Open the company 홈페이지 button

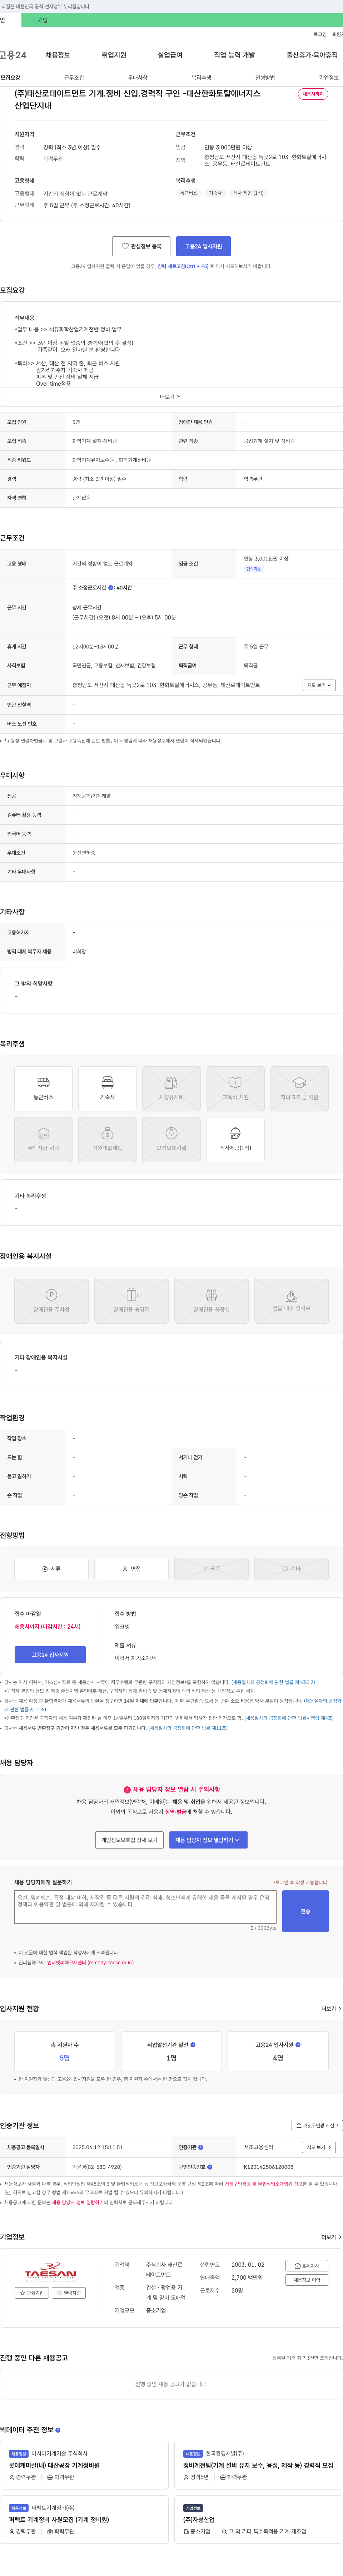tap(307, 2266)
